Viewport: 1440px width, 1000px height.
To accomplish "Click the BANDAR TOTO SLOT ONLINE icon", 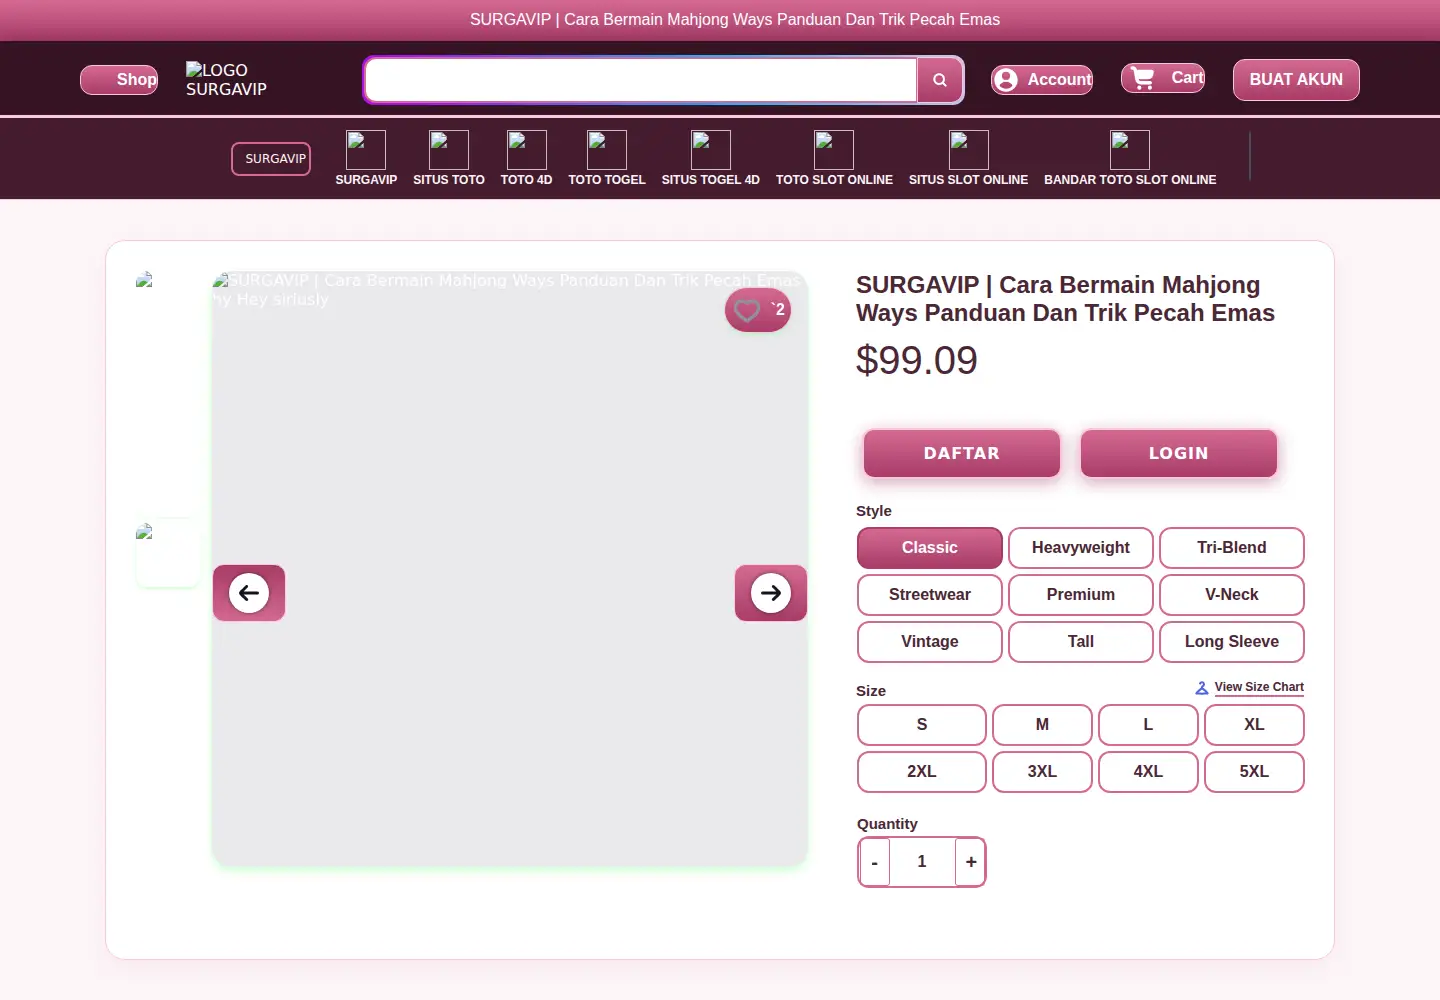I will (x=1130, y=150).
